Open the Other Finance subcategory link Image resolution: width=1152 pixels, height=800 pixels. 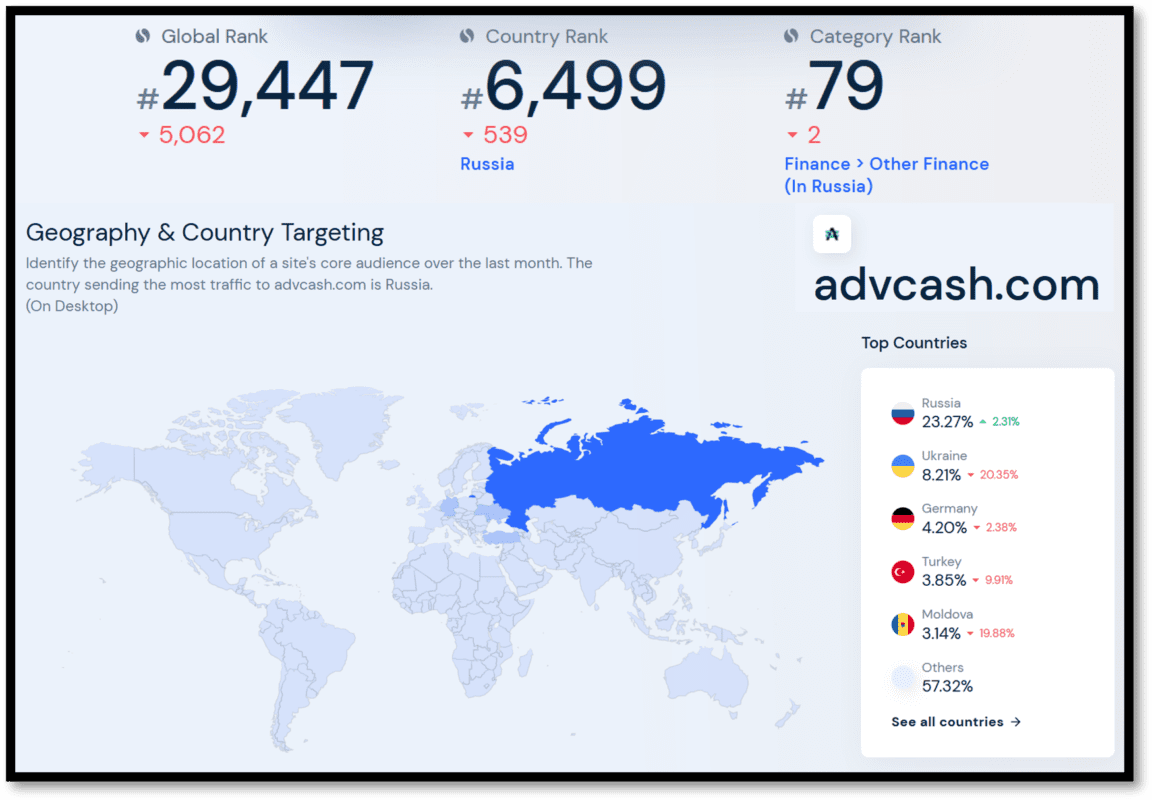929,164
